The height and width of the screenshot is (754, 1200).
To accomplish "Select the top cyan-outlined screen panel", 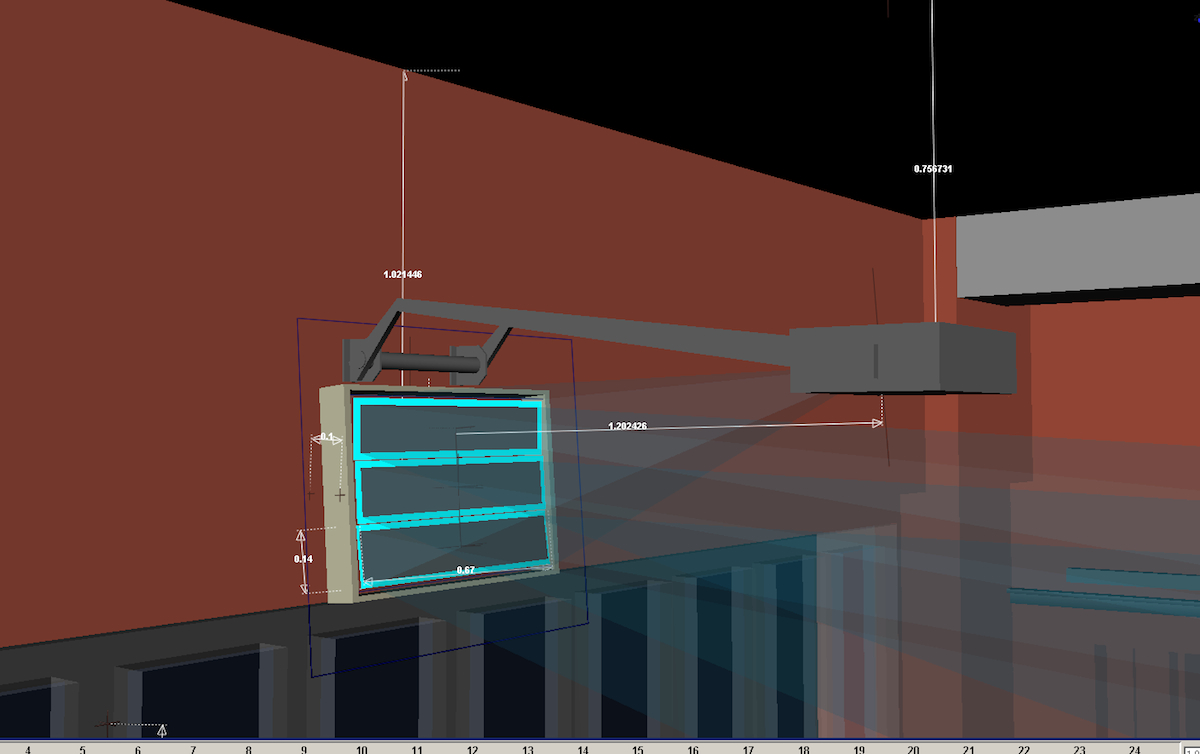I will click(x=449, y=428).
